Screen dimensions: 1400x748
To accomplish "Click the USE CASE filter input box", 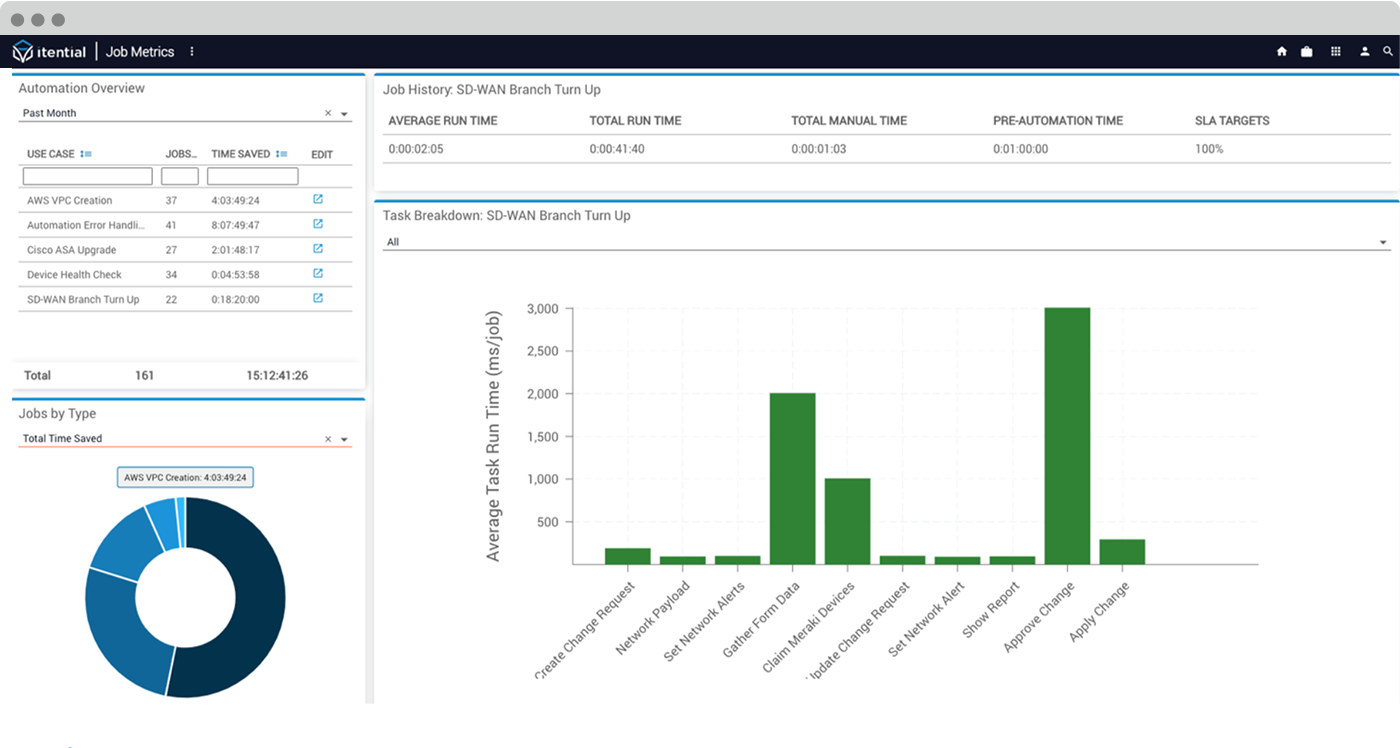I will 86,175.
